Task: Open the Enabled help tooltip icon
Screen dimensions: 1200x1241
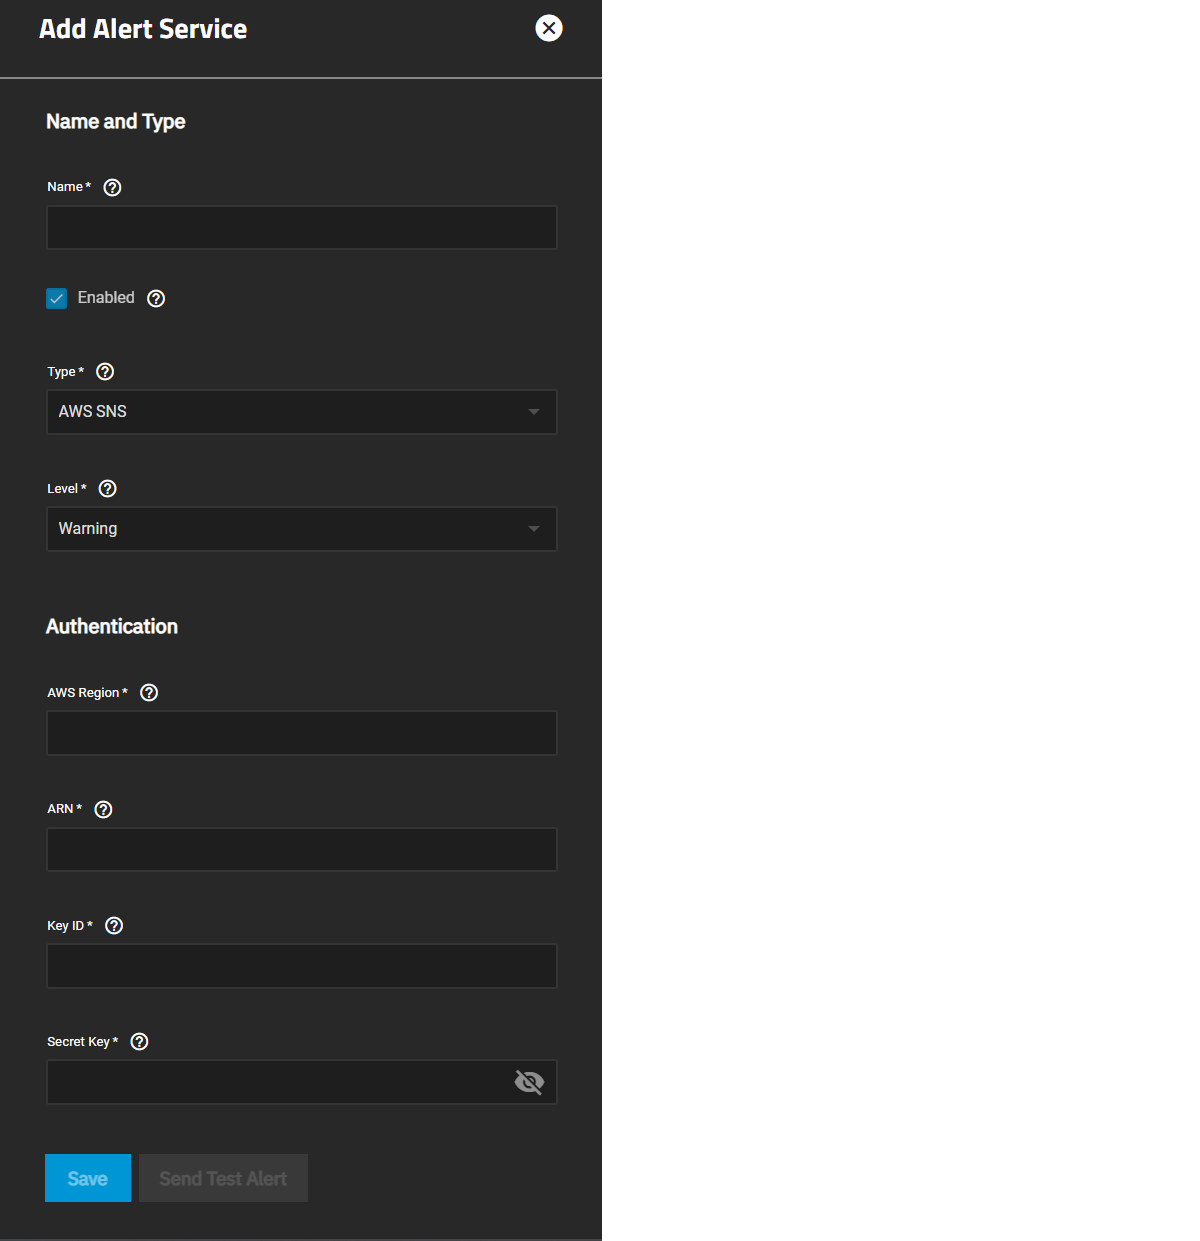Action: [x=156, y=298]
